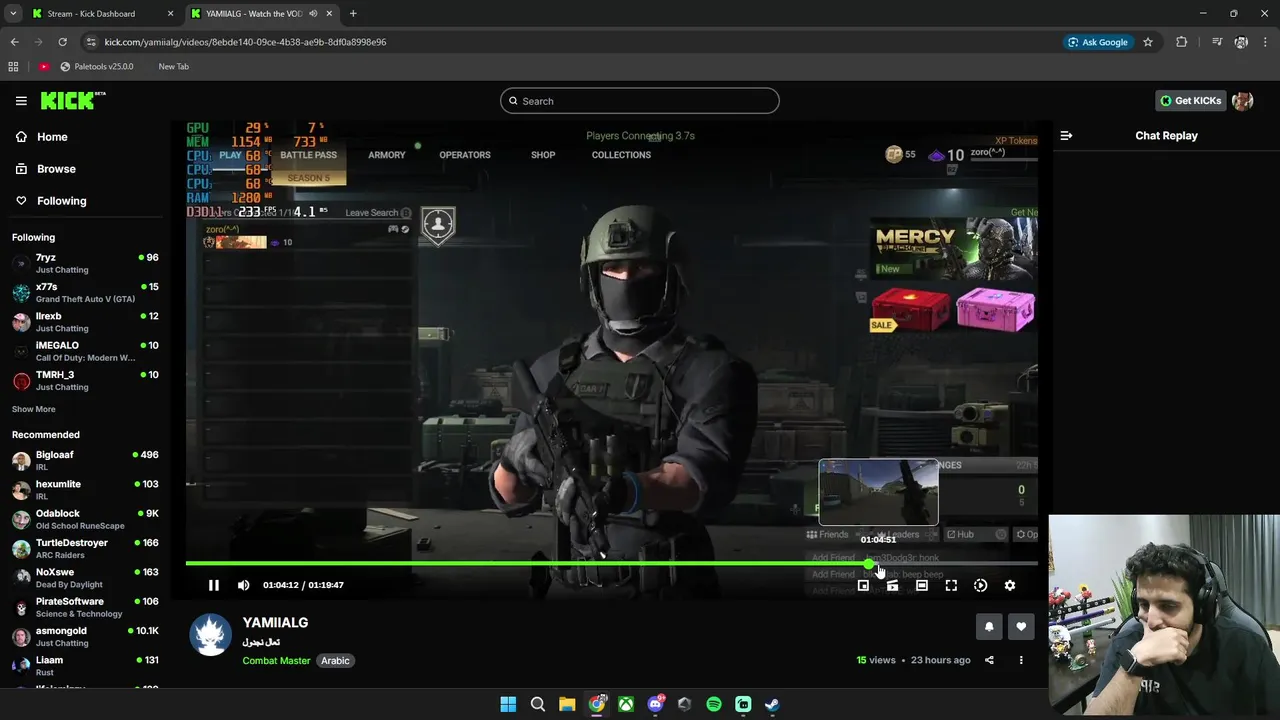The width and height of the screenshot is (1280, 720).
Task: Enter fullscreen on the video player
Action: pyautogui.click(x=951, y=585)
